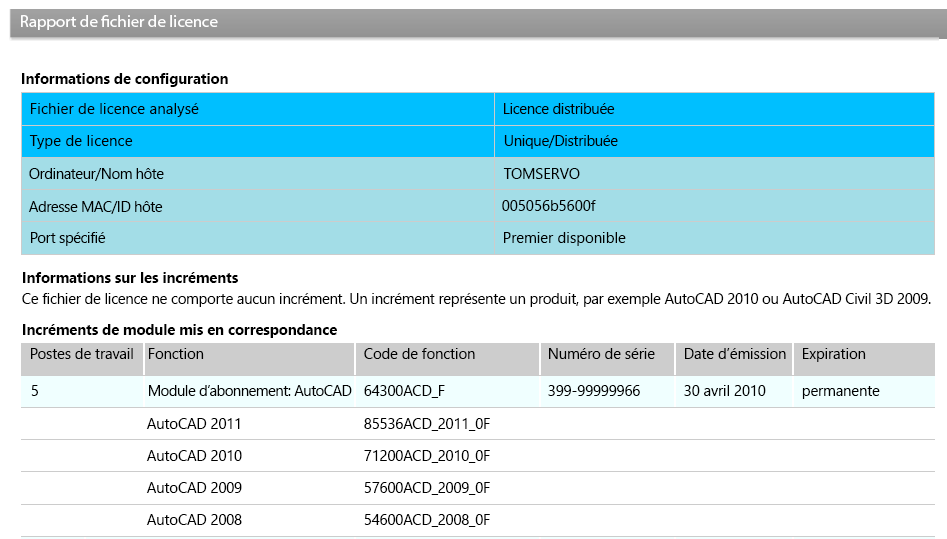Viewport: 947px width, 539px height.
Task: Select the TOMSERVO host name value
Action: coord(542,174)
